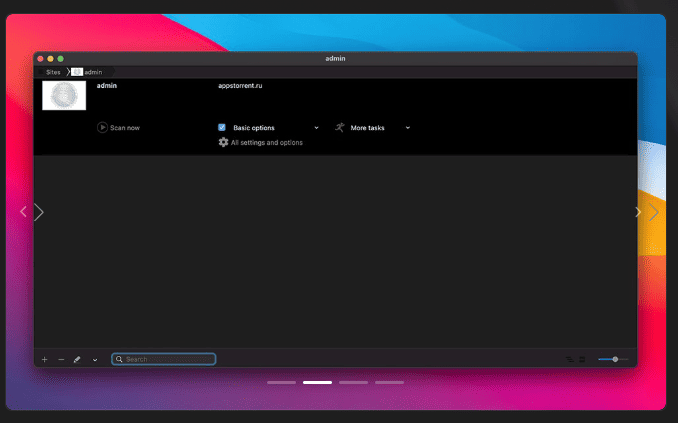Start a scan with Scan now
678x423 pixels.
118,128
